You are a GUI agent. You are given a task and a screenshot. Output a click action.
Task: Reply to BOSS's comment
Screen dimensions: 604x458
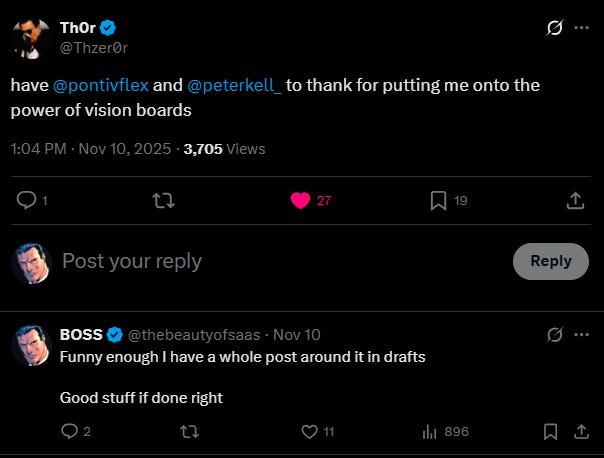click(70, 432)
